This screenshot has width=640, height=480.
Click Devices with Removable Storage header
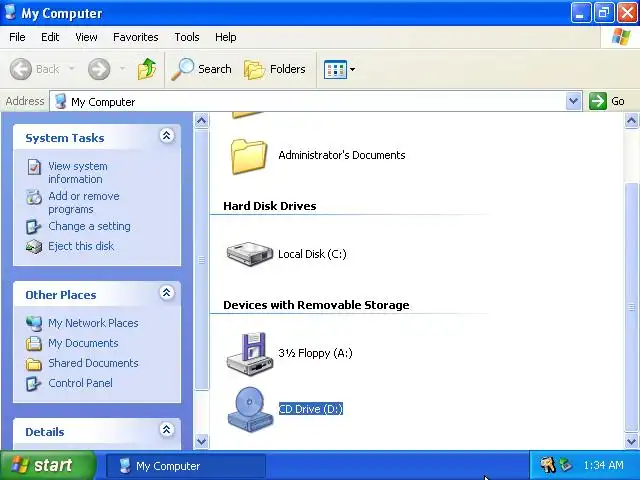point(316,305)
